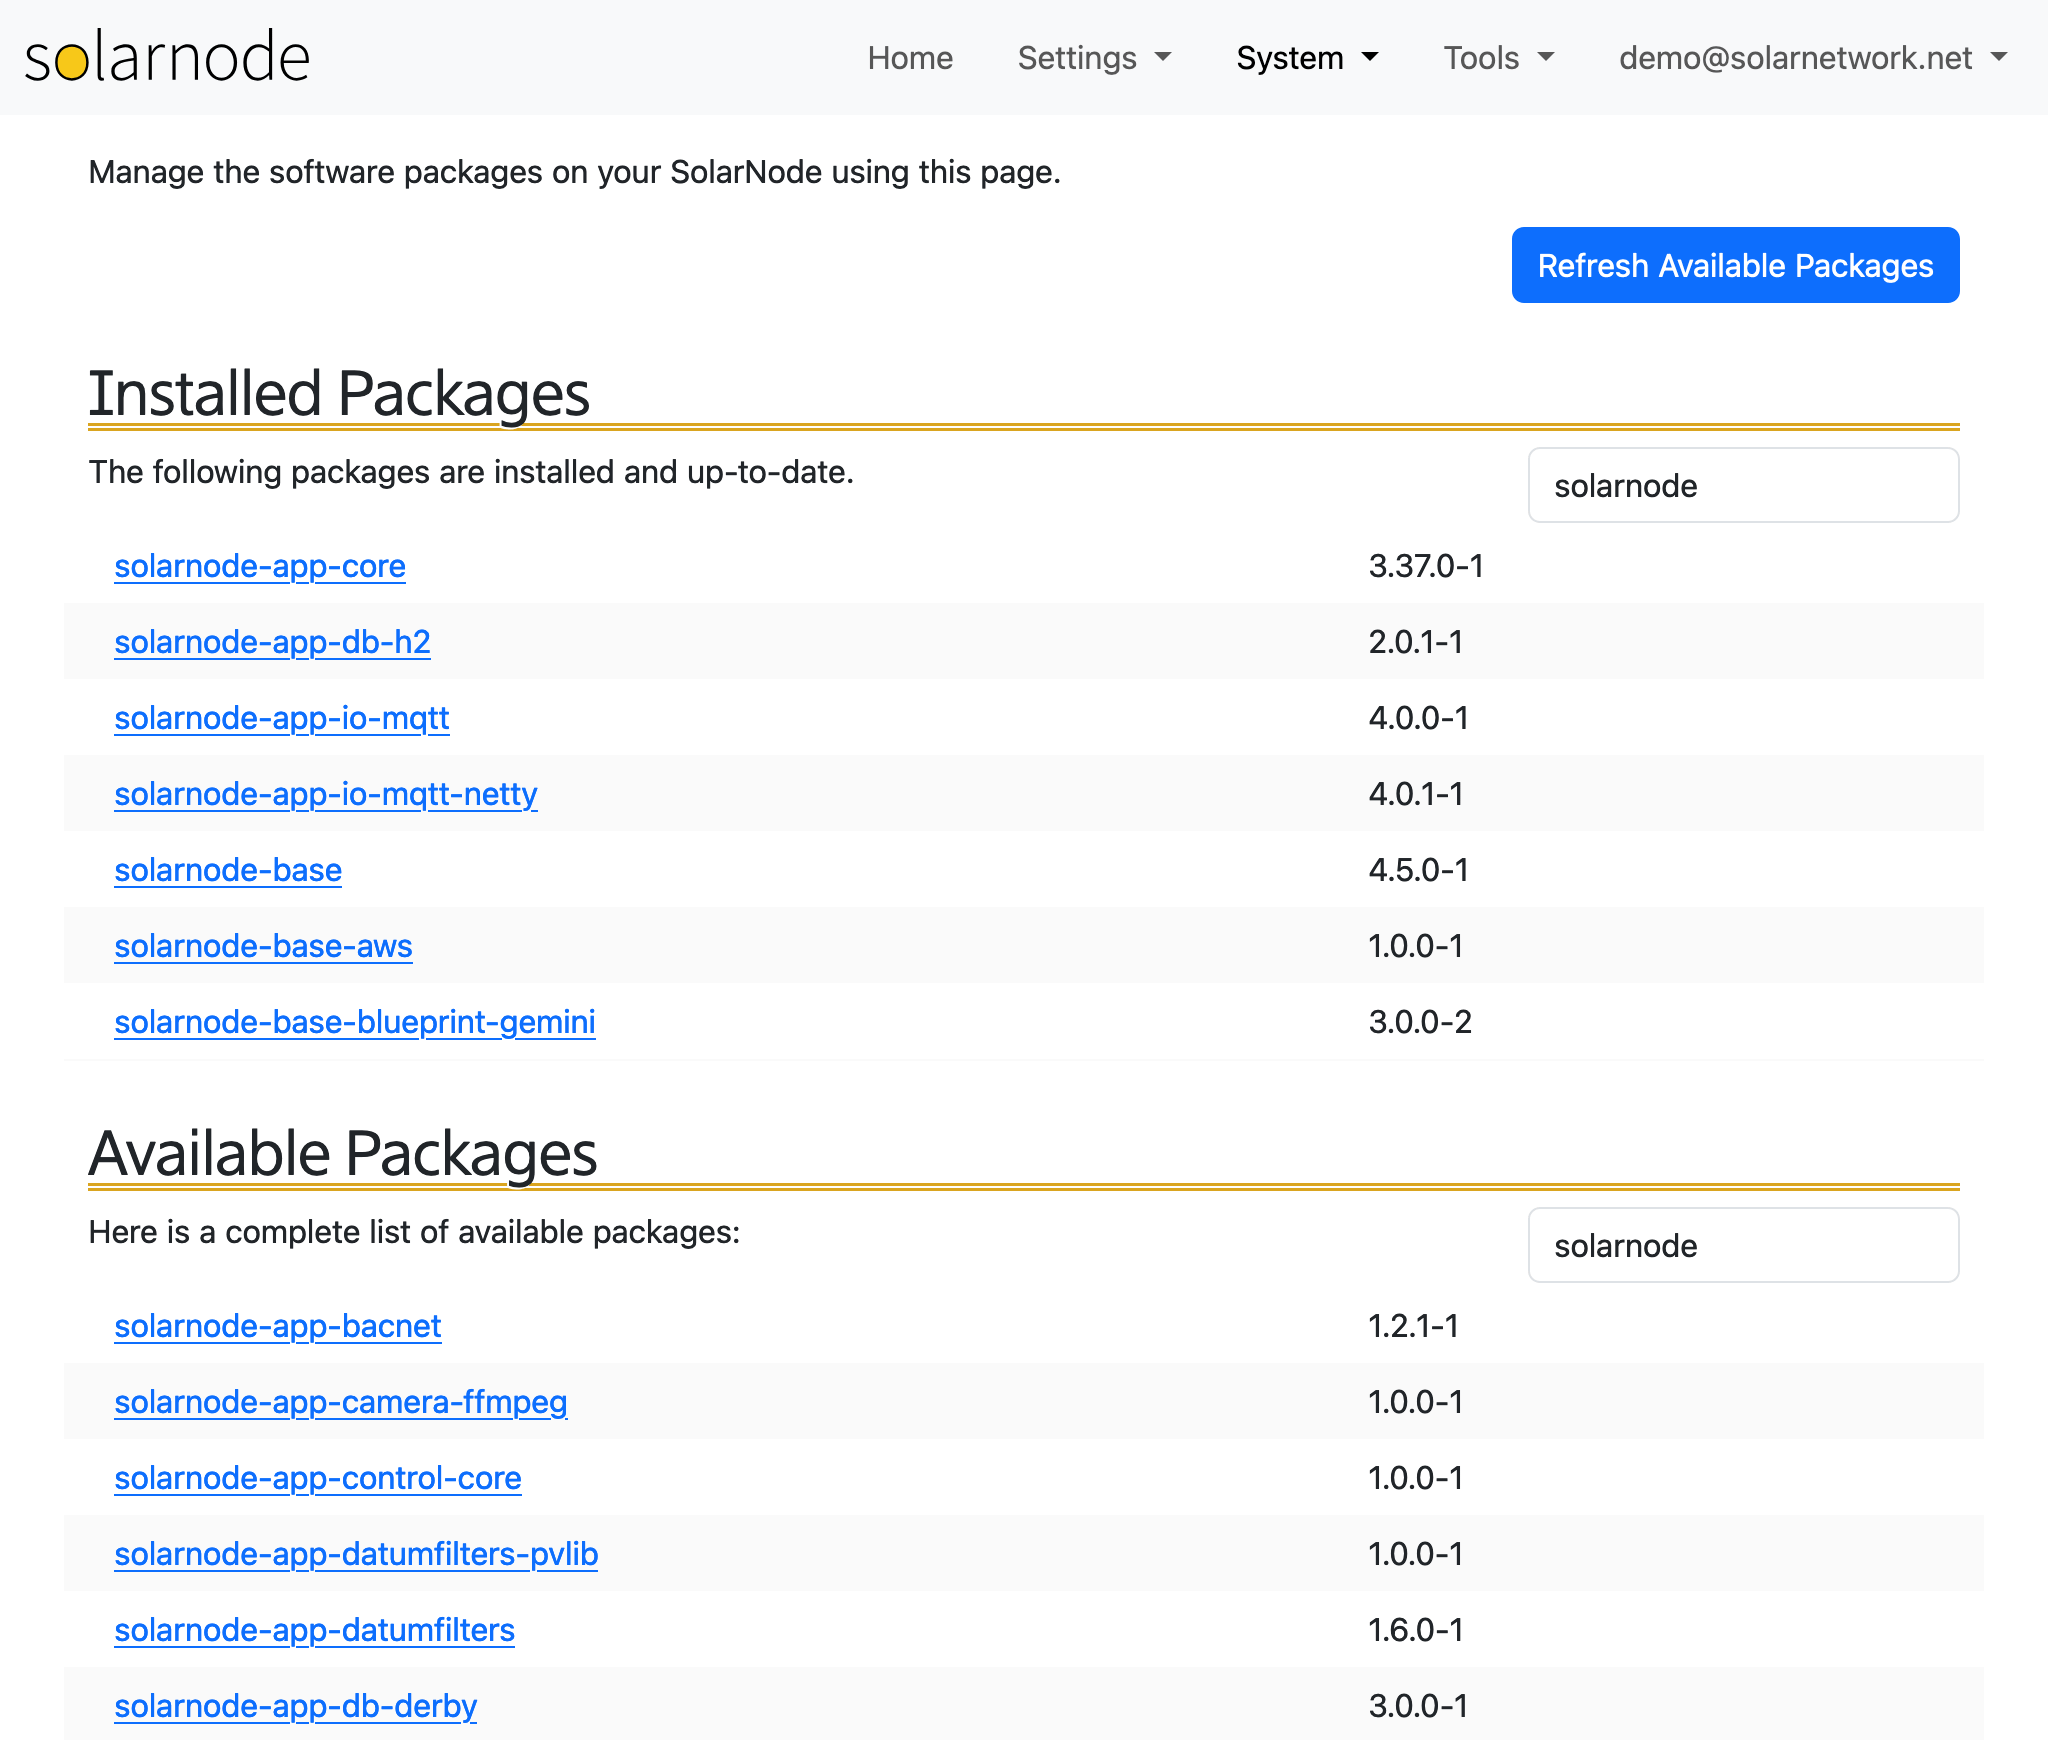Open solarnode-app-control-core package link
Screen dimensions: 2048x1740
pyautogui.click(x=318, y=1478)
